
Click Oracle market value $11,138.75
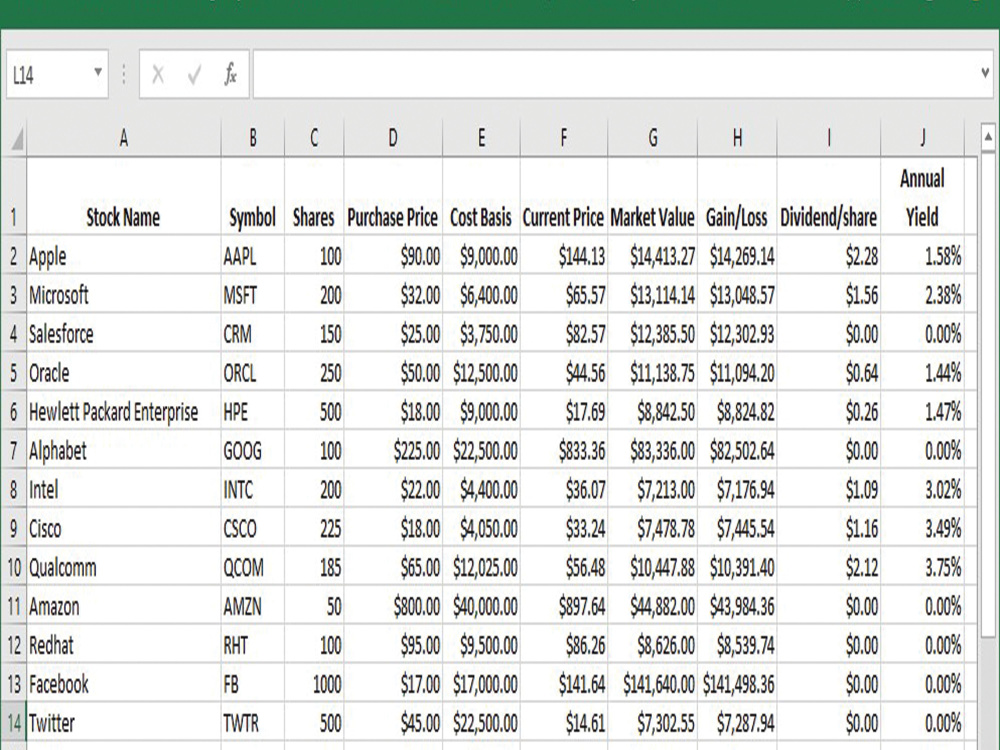pos(652,373)
